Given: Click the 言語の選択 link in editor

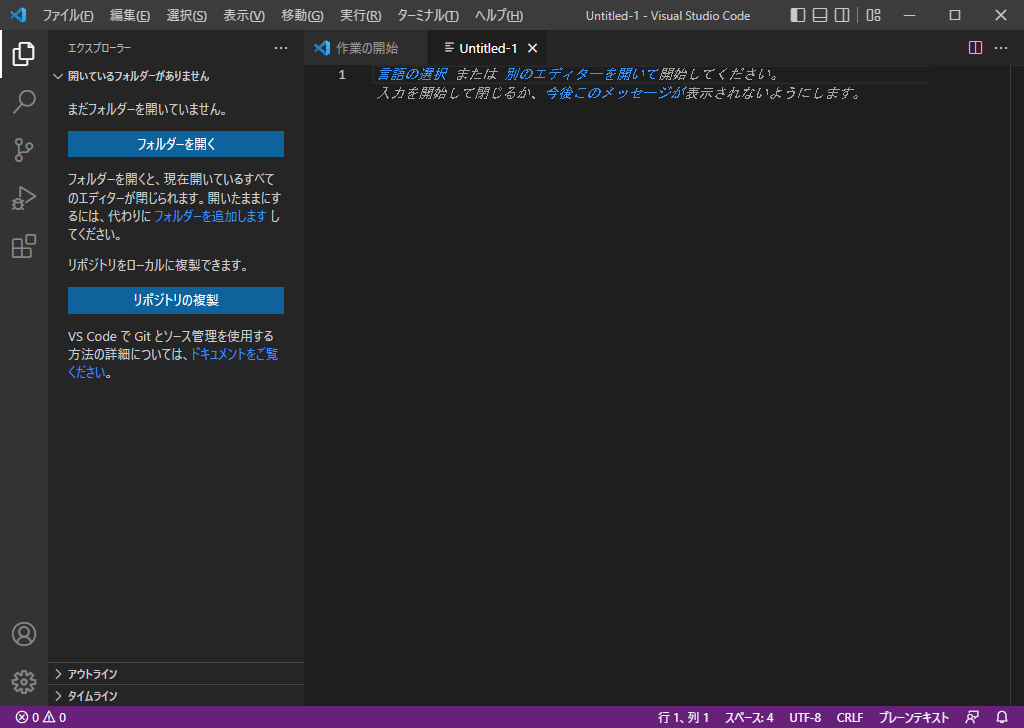Looking at the screenshot, I should tap(412, 74).
